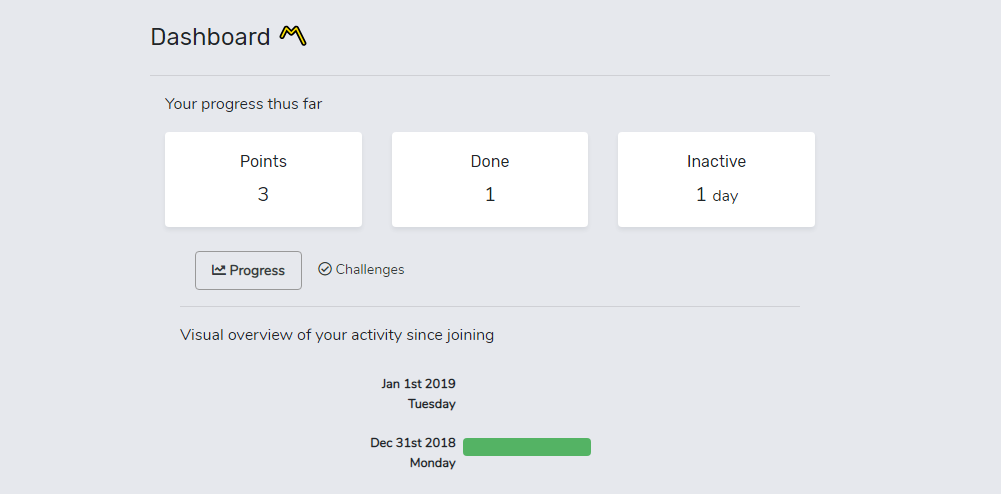Image resolution: width=1001 pixels, height=494 pixels.
Task: Click the green Dec 31st activity bar
Action: coord(527,447)
